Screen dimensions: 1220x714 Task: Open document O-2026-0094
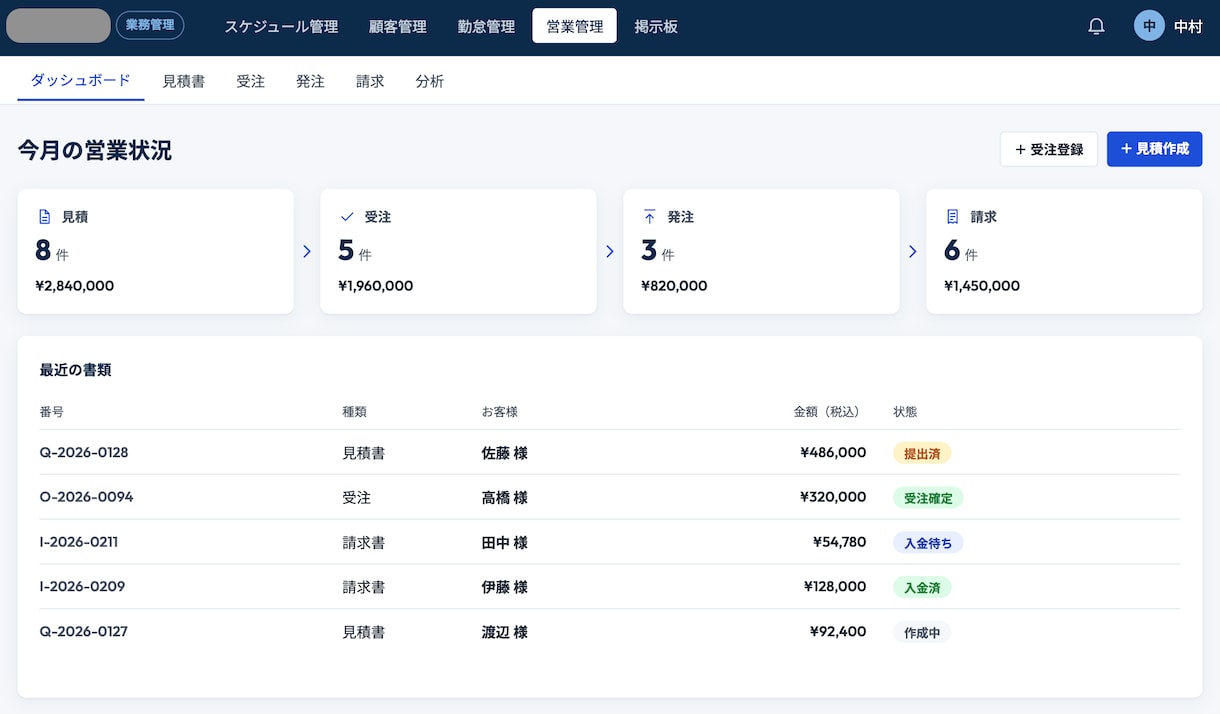point(86,497)
